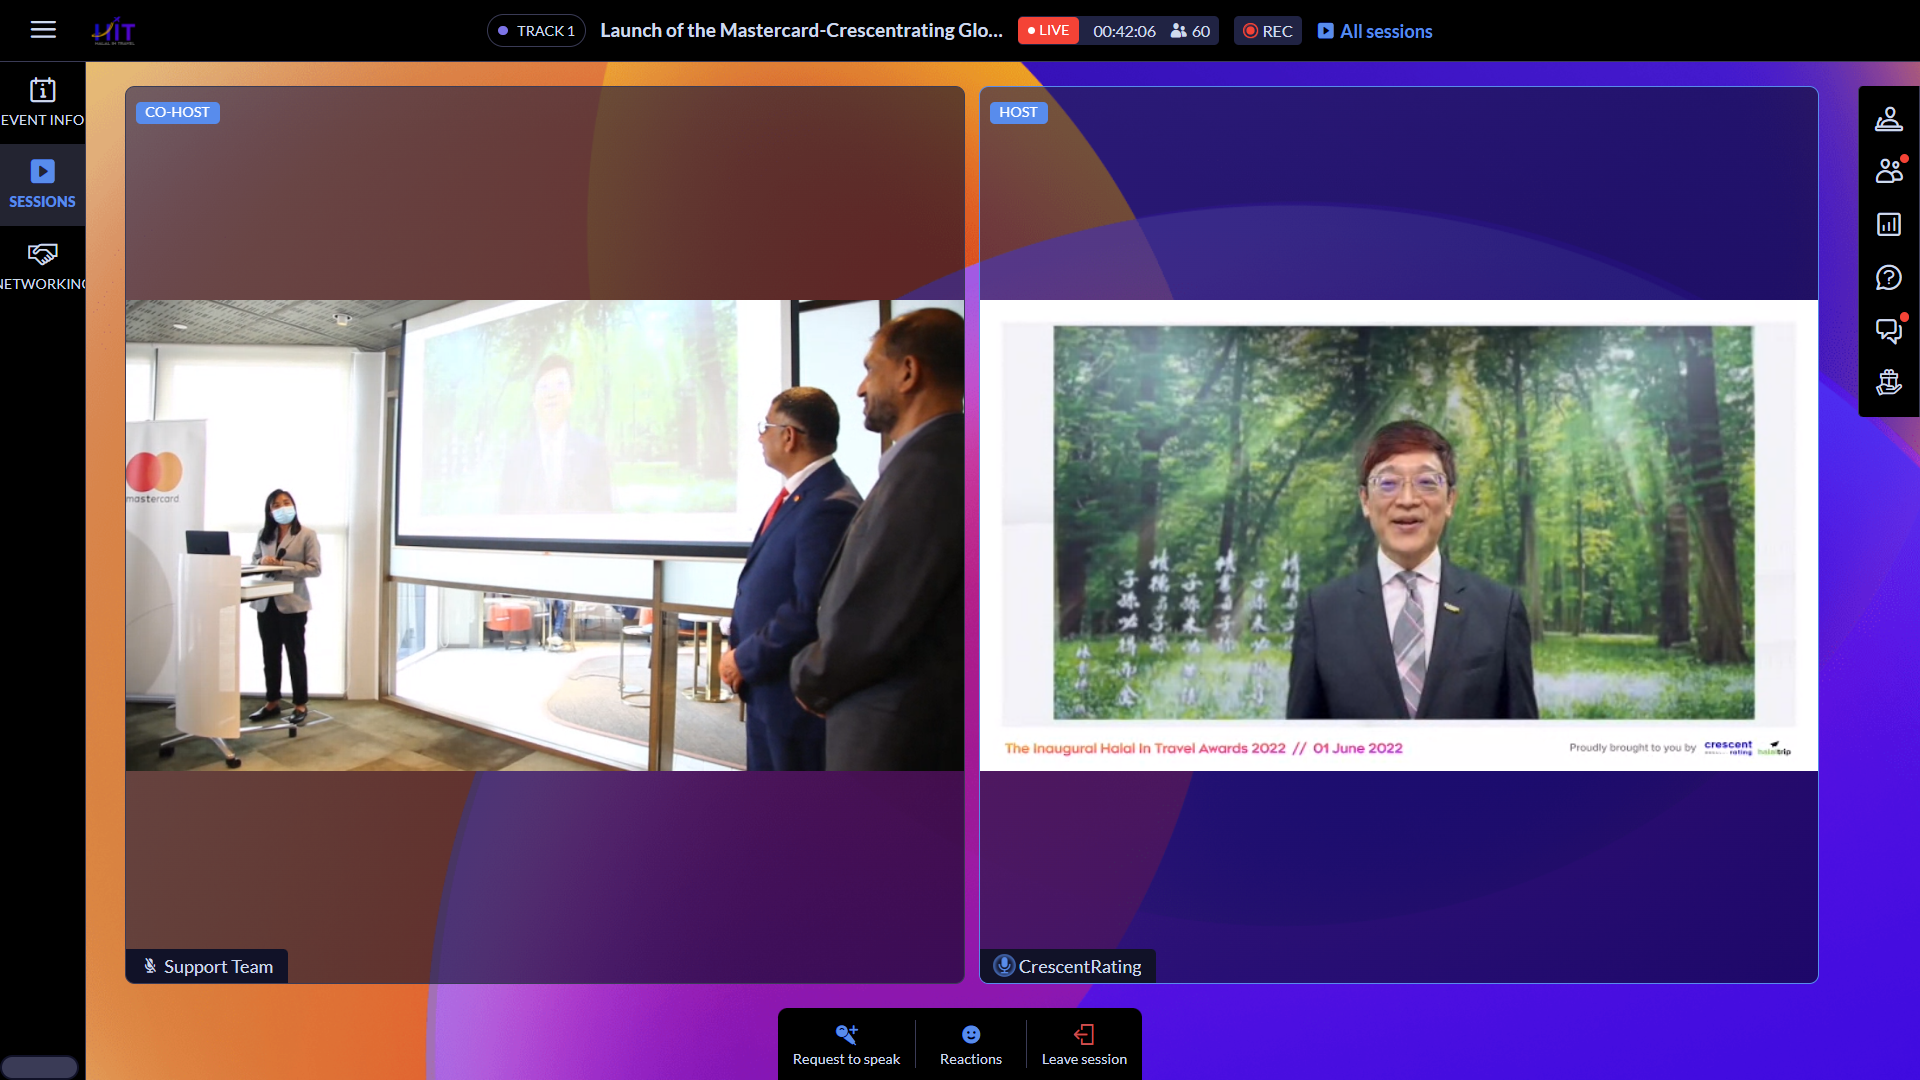The width and height of the screenshot is (1920, 1080).
Task: Open the polls chart icon
Action: tap(1889, 224)
